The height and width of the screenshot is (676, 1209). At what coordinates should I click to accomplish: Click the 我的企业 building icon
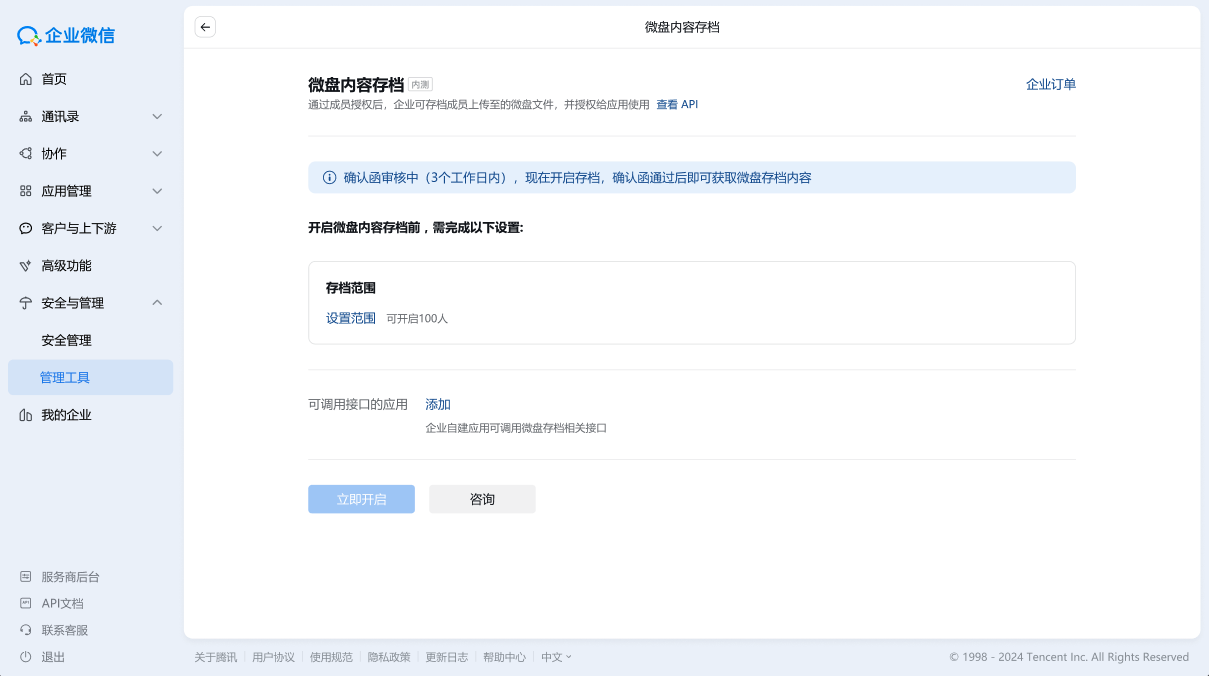pyautogui.click(x=25, y=414)
